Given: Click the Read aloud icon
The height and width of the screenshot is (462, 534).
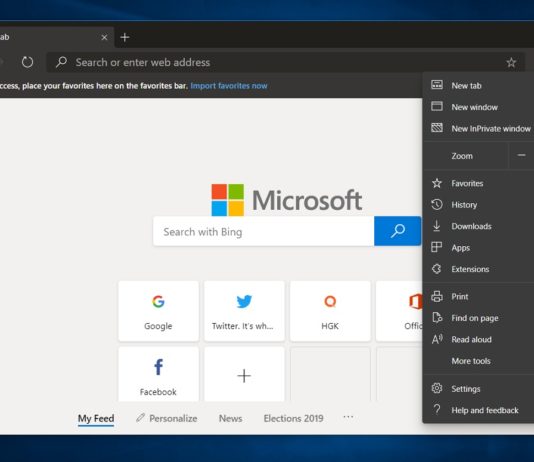Looking at the screenshot, I should tap(437, 339).
